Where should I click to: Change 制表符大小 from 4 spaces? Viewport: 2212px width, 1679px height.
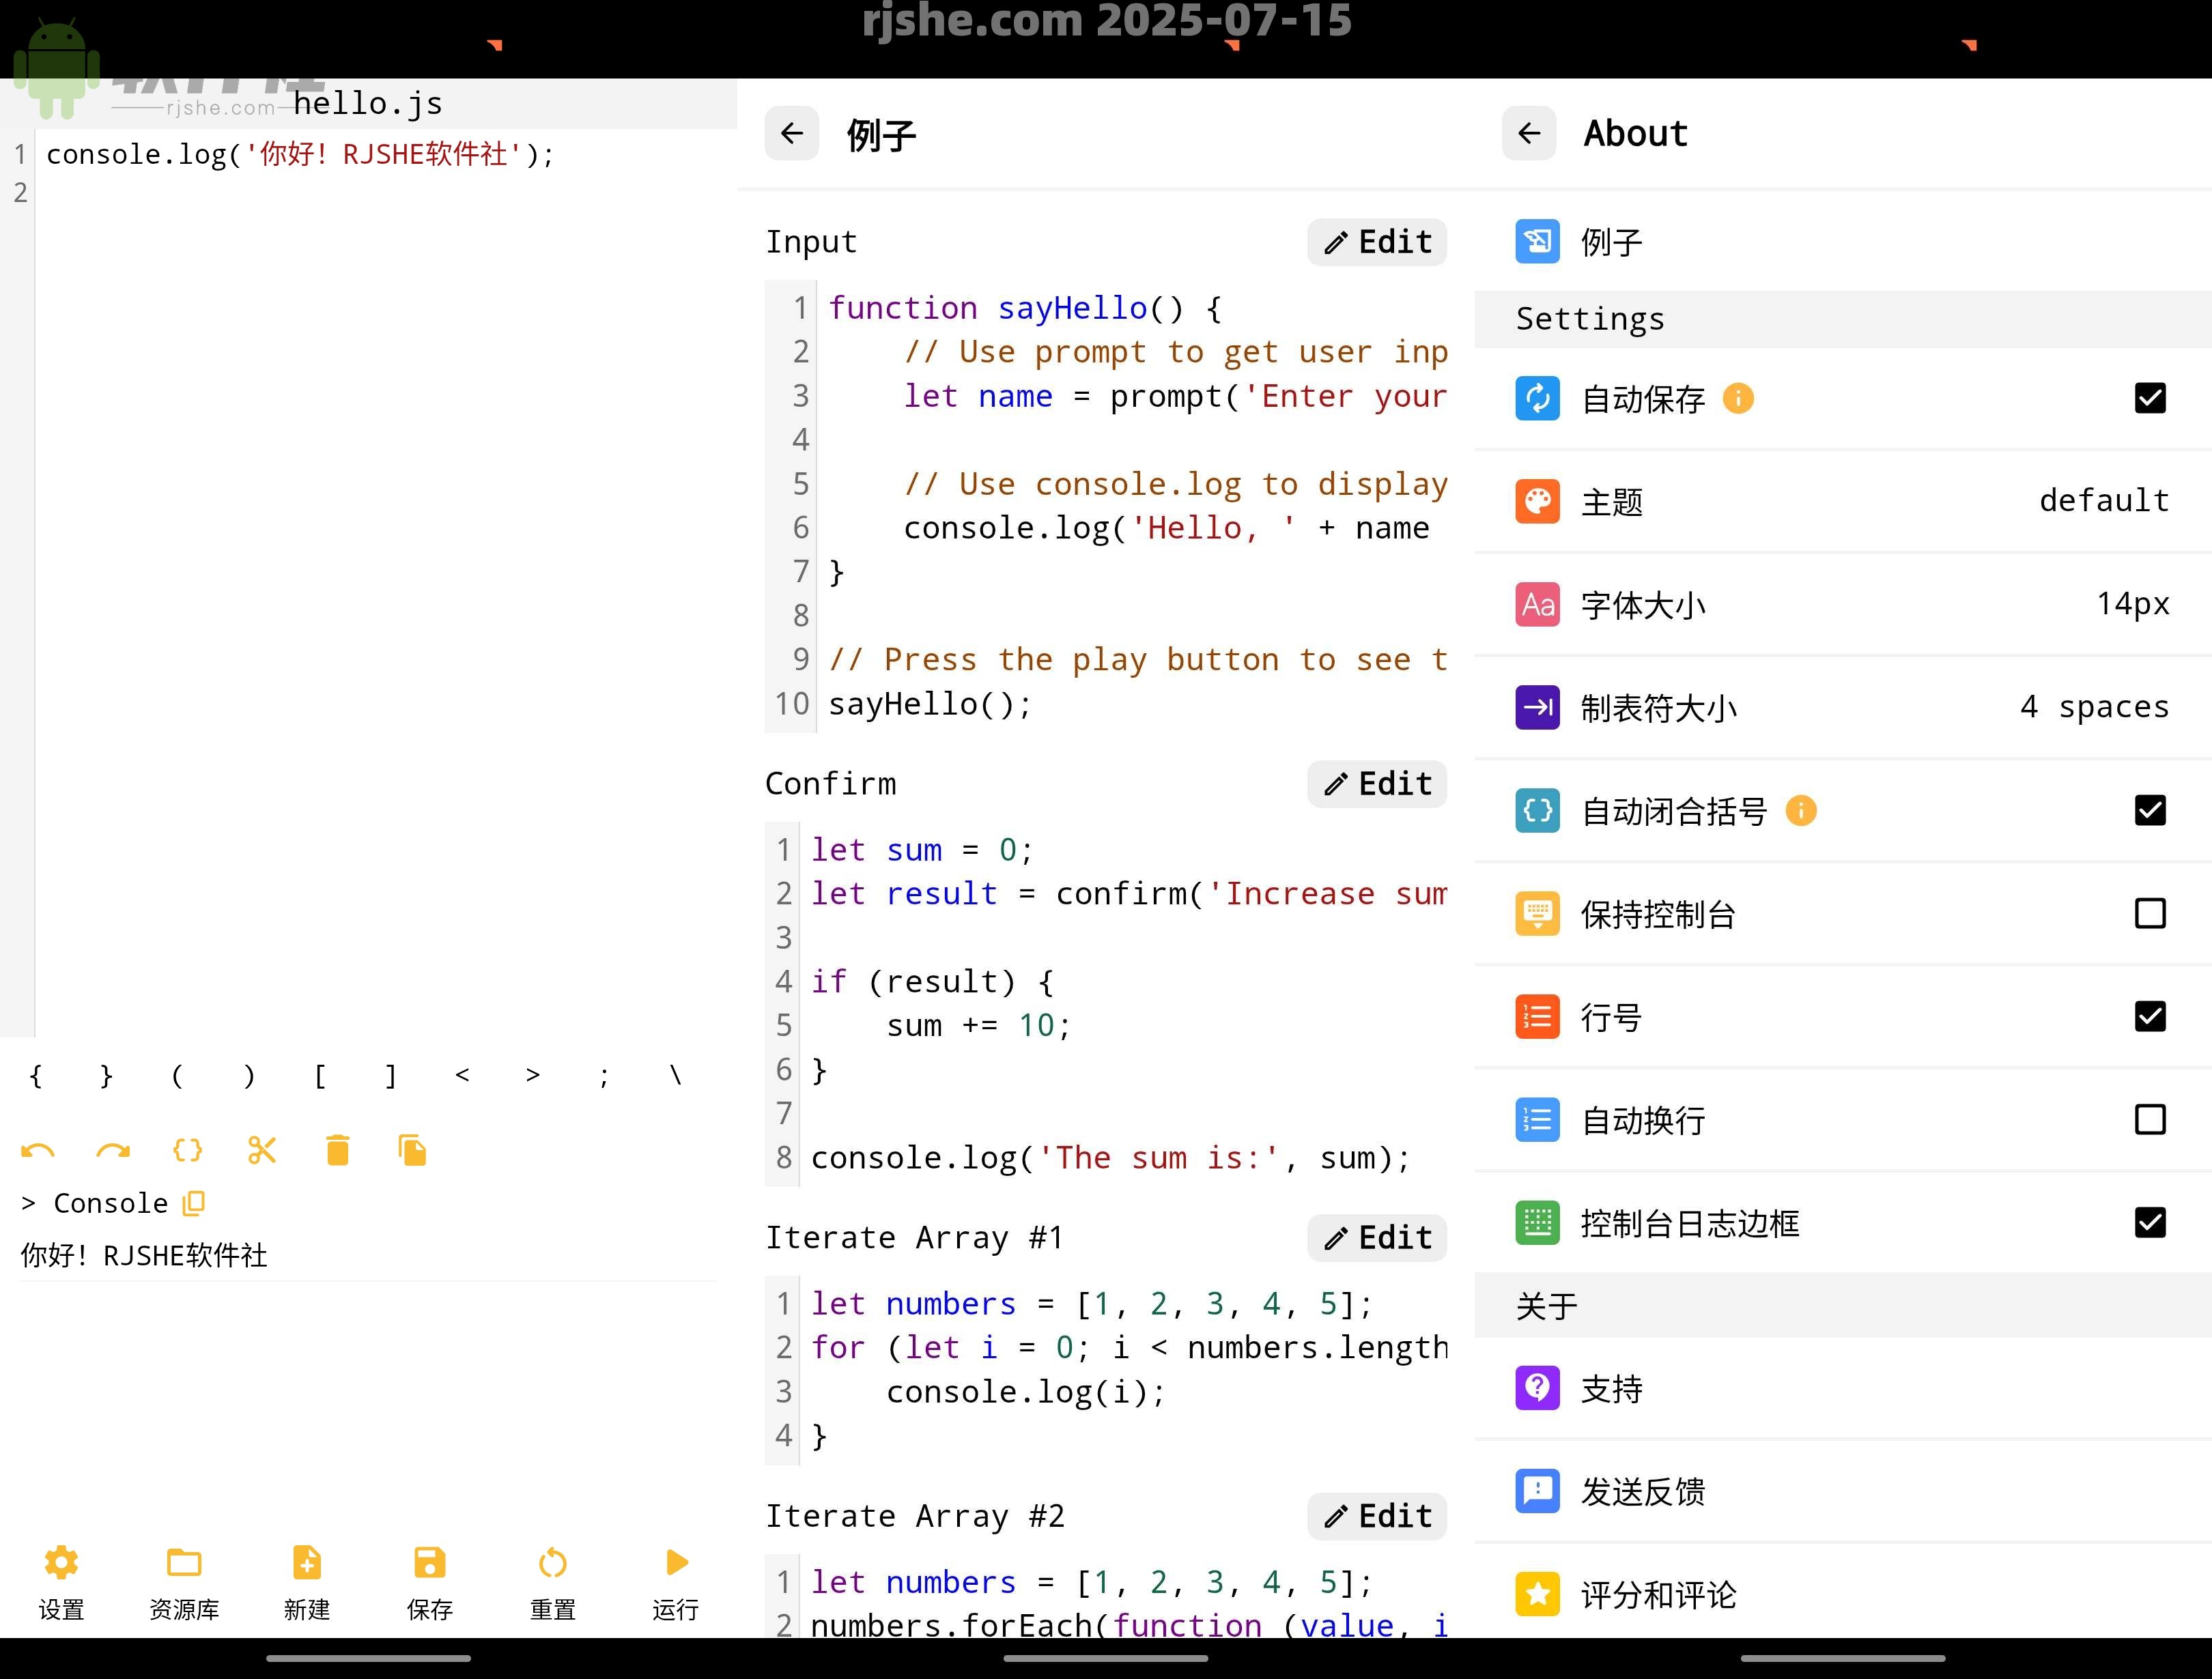coord(2092,706)
